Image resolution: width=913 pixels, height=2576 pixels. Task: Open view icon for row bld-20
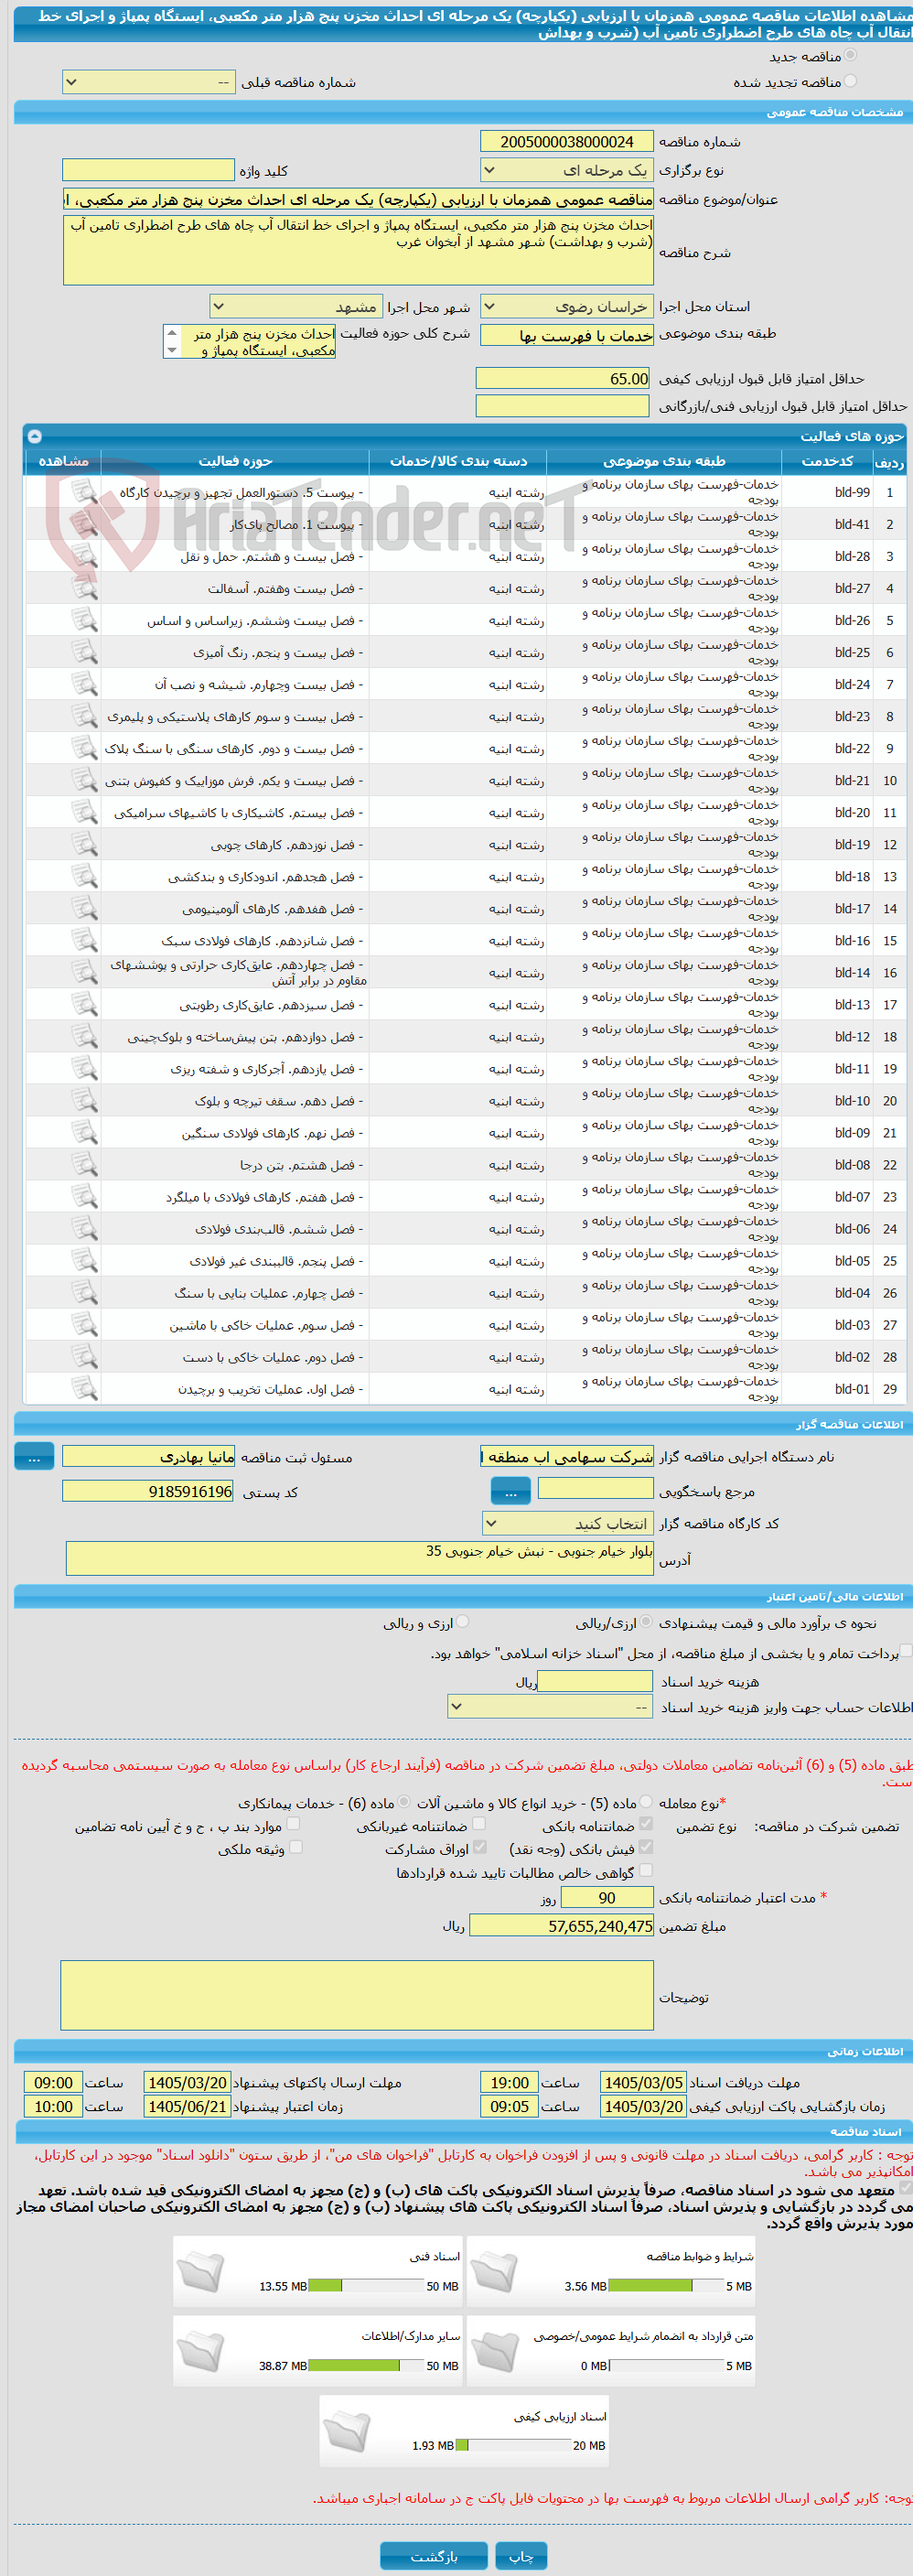click(85, 812)
